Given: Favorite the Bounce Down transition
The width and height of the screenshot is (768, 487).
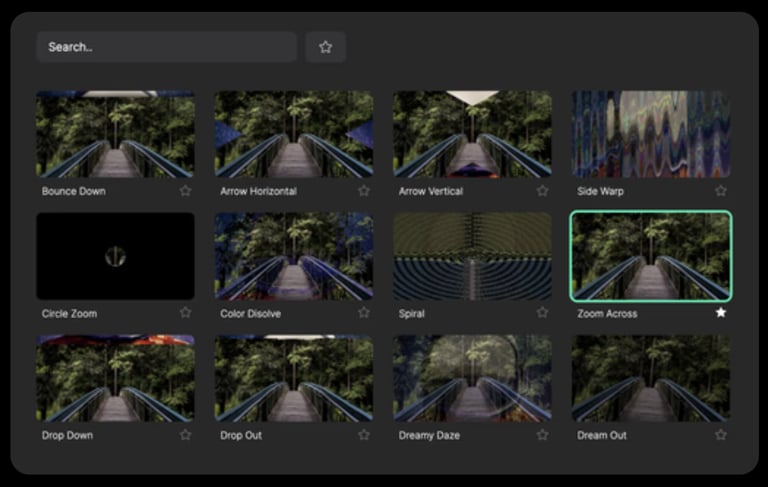Looking at the screenshot, I should (185, 191).
